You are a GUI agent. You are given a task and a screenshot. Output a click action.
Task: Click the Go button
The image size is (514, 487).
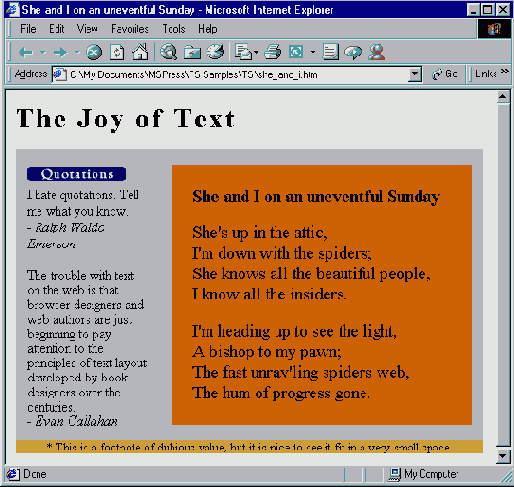click(445, 74)
